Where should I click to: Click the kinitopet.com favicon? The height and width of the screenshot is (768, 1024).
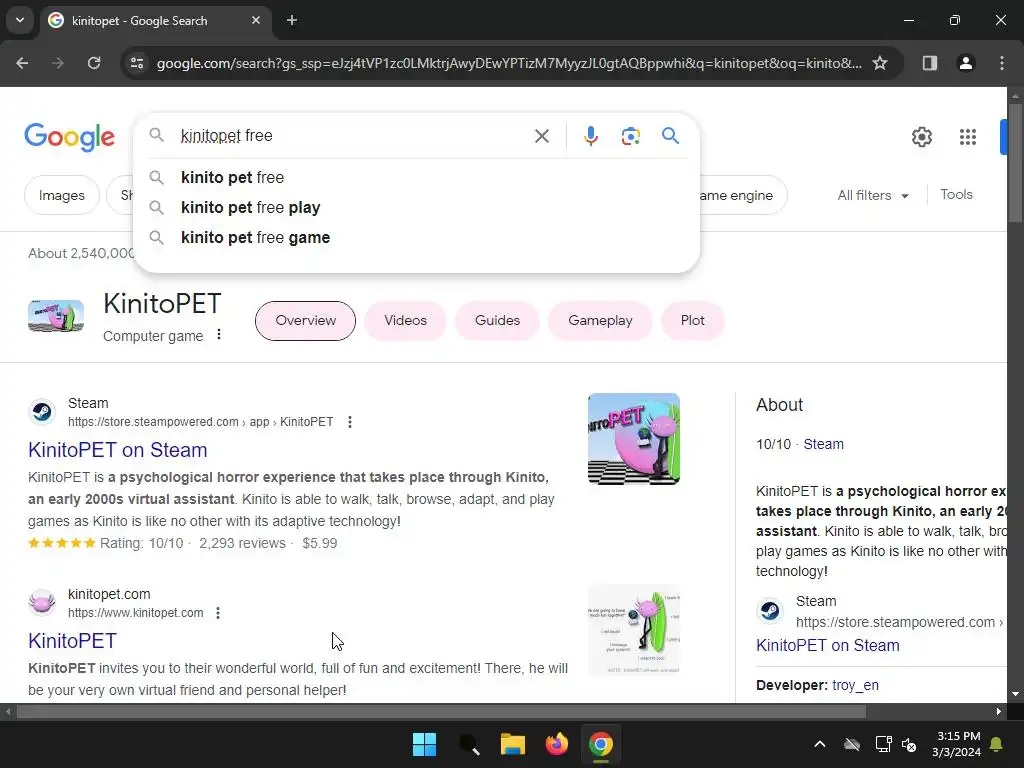pos(42,603)
